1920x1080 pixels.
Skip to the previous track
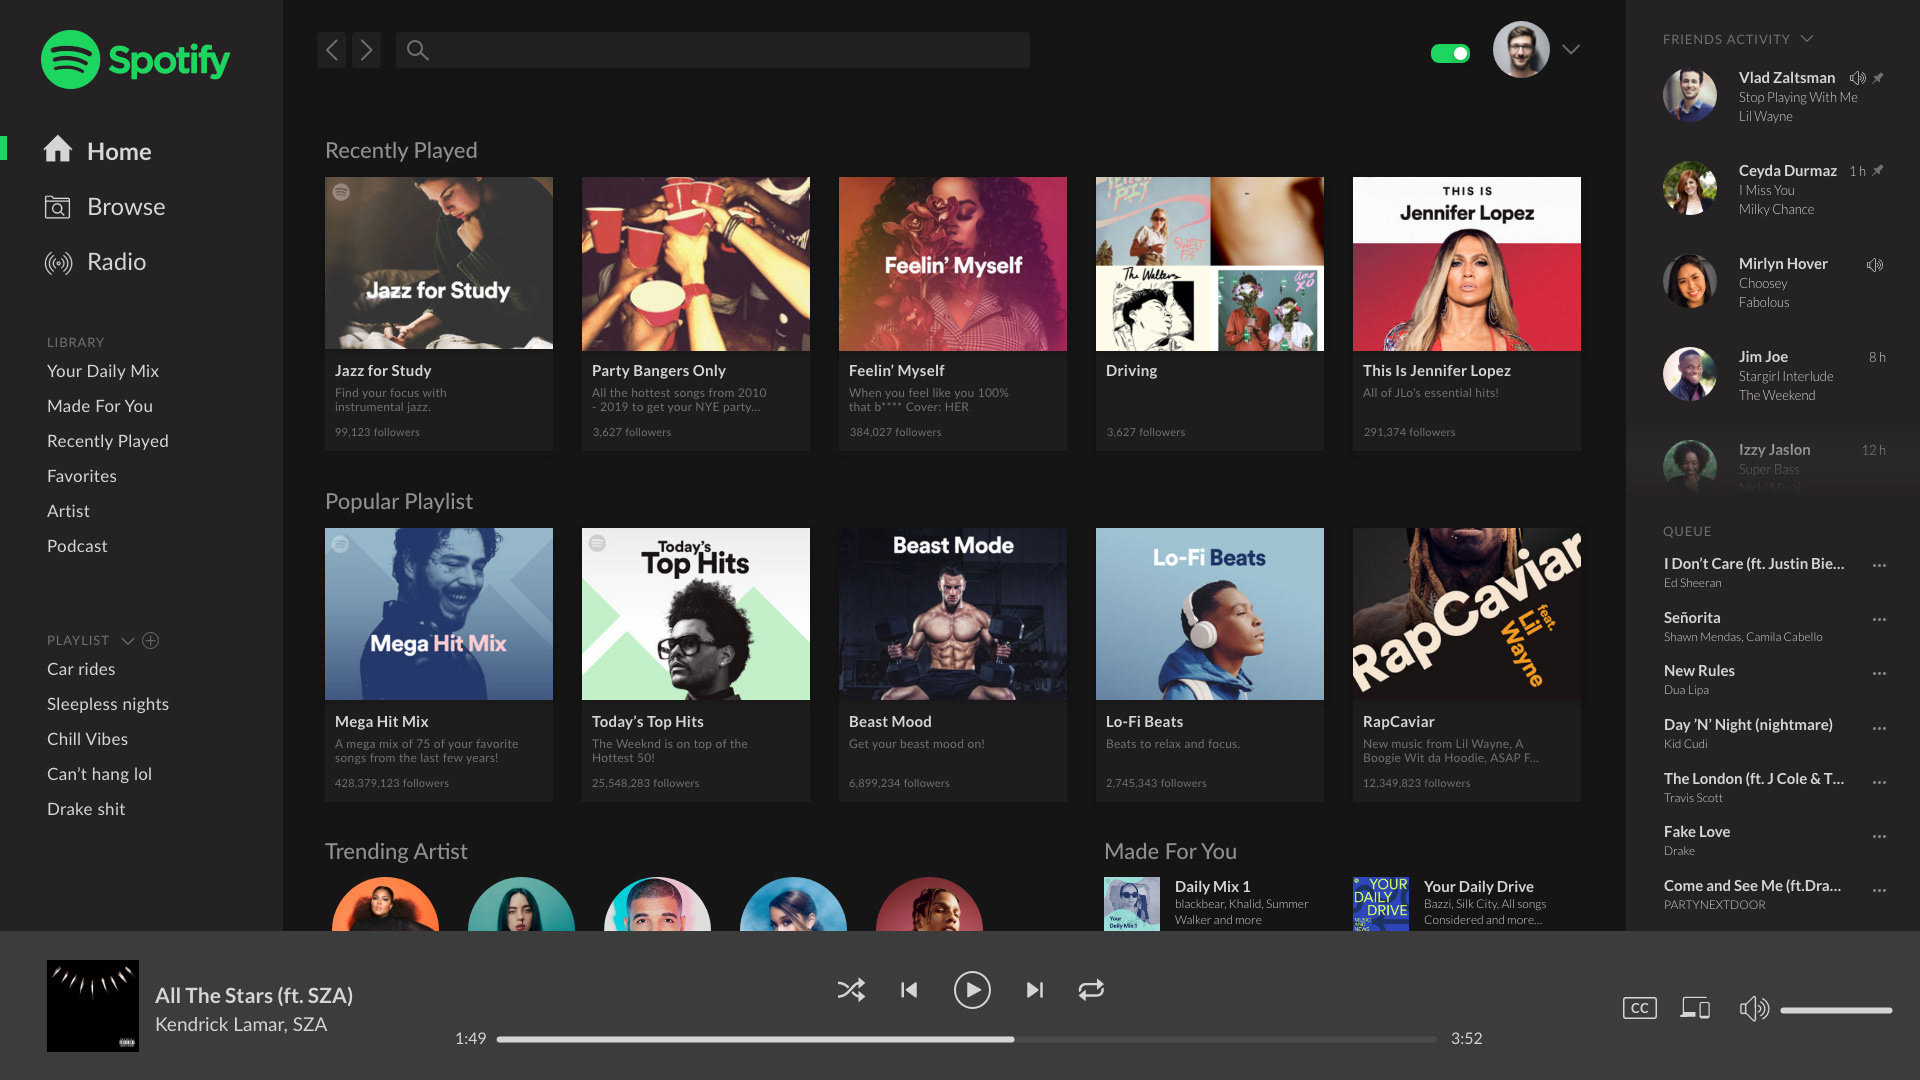point(909,990)
